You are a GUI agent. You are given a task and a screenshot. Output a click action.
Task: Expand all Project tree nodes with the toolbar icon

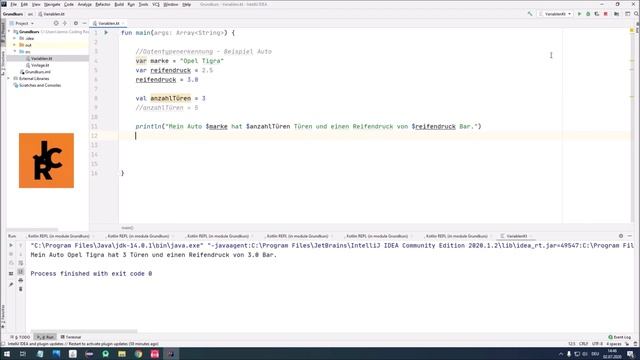click(x=65, y=23)
